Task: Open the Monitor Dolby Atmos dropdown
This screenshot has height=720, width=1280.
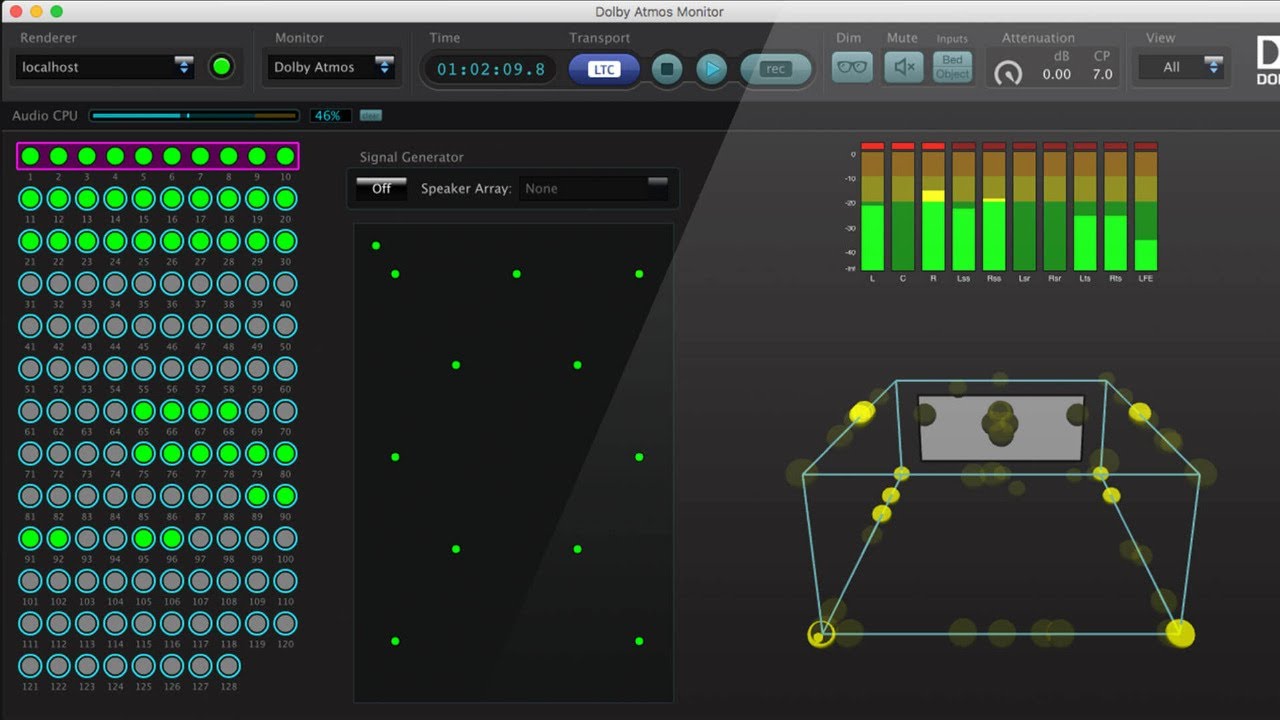Action: (x=333, y=67)
